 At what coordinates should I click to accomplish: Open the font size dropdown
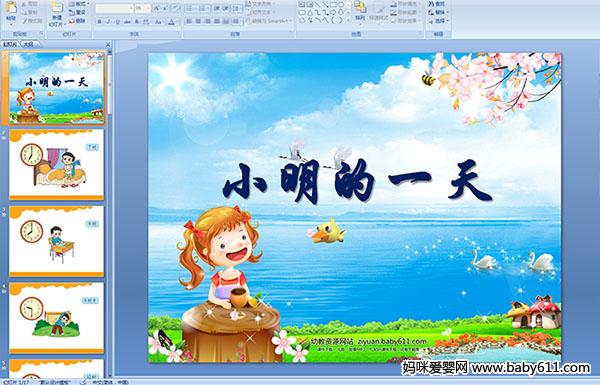[142, 8]
